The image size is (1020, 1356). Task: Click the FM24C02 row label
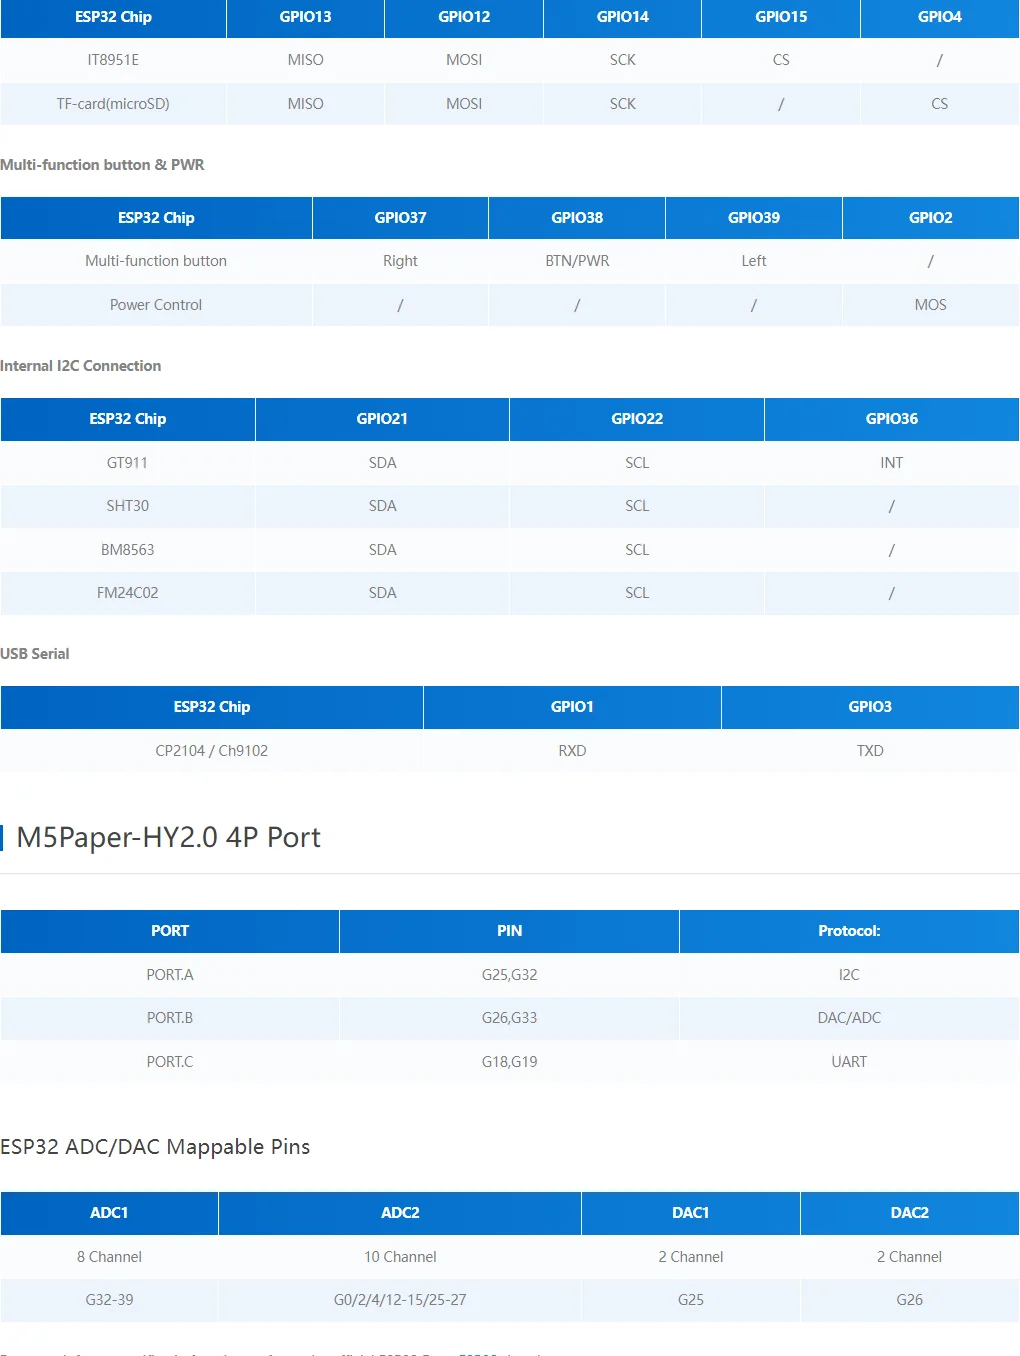pyautogui.click(x=127, y=593)
